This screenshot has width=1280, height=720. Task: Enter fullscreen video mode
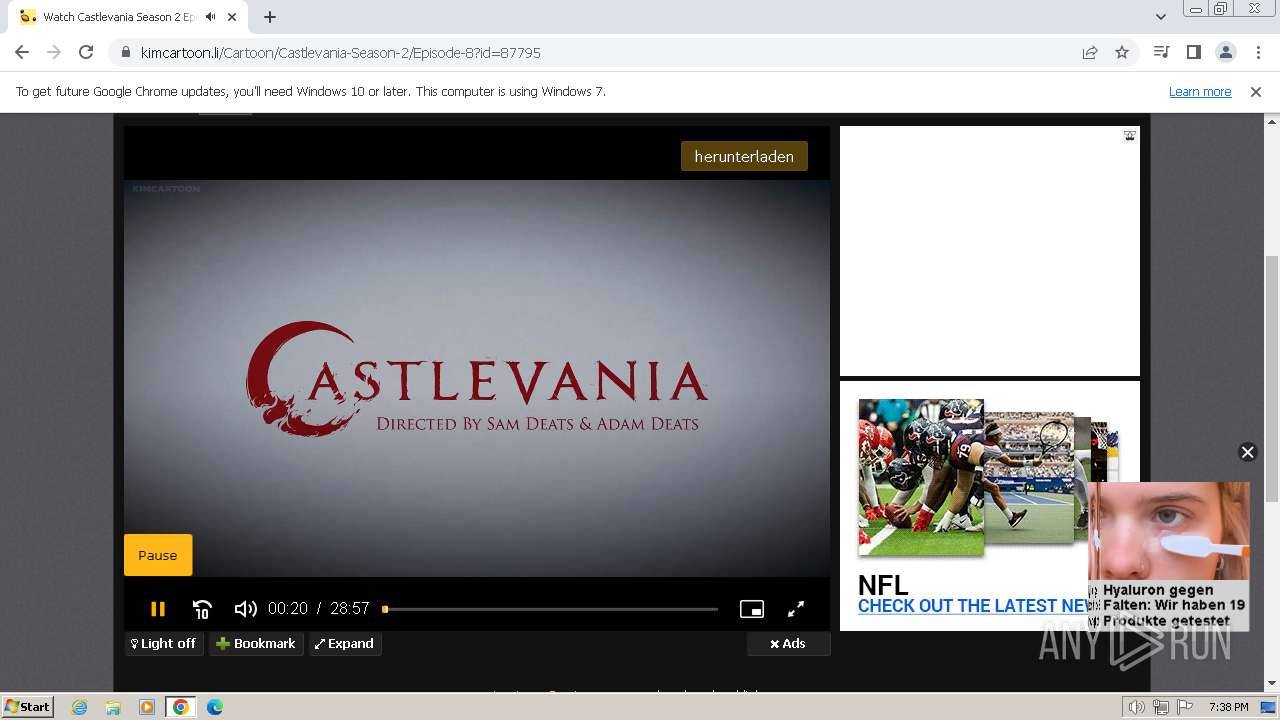point(796,608)
